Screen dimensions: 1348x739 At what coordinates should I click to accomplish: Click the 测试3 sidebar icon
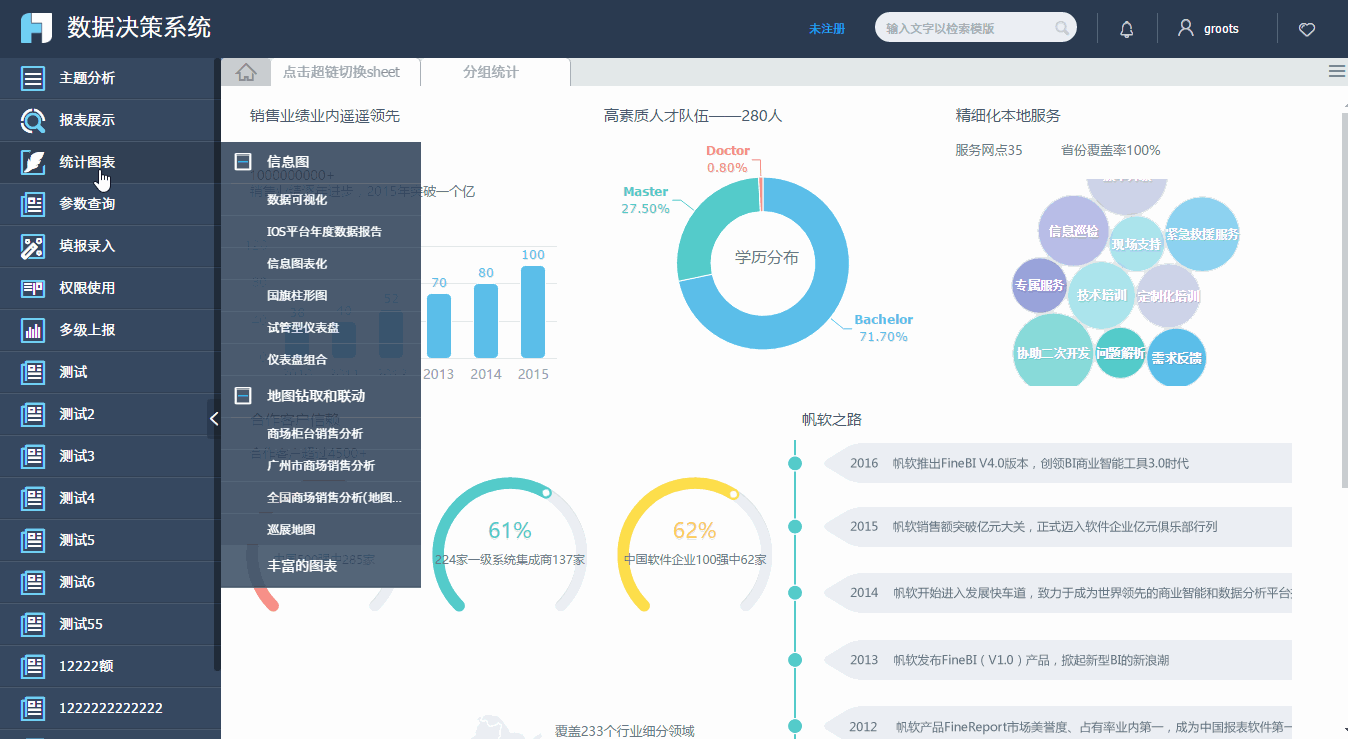(33, 456)
